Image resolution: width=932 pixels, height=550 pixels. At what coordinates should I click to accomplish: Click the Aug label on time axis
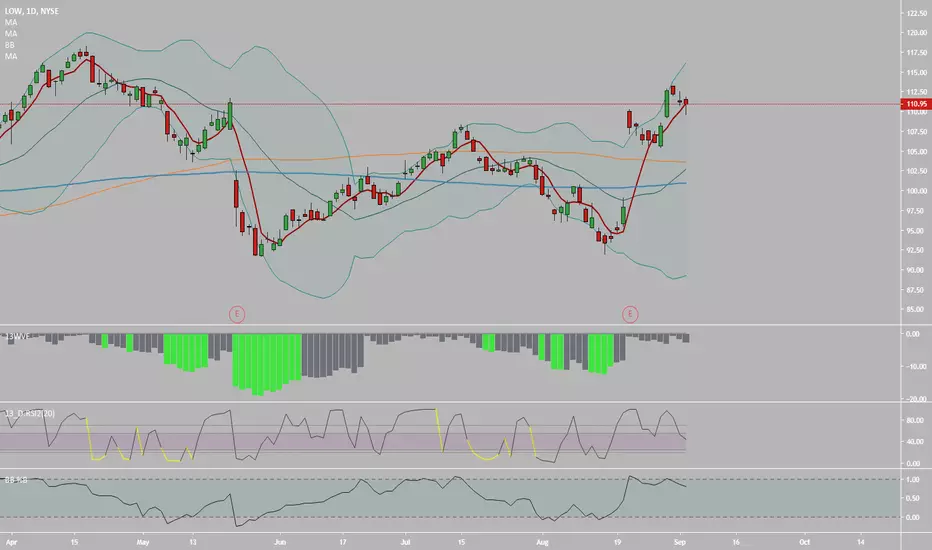541,542
